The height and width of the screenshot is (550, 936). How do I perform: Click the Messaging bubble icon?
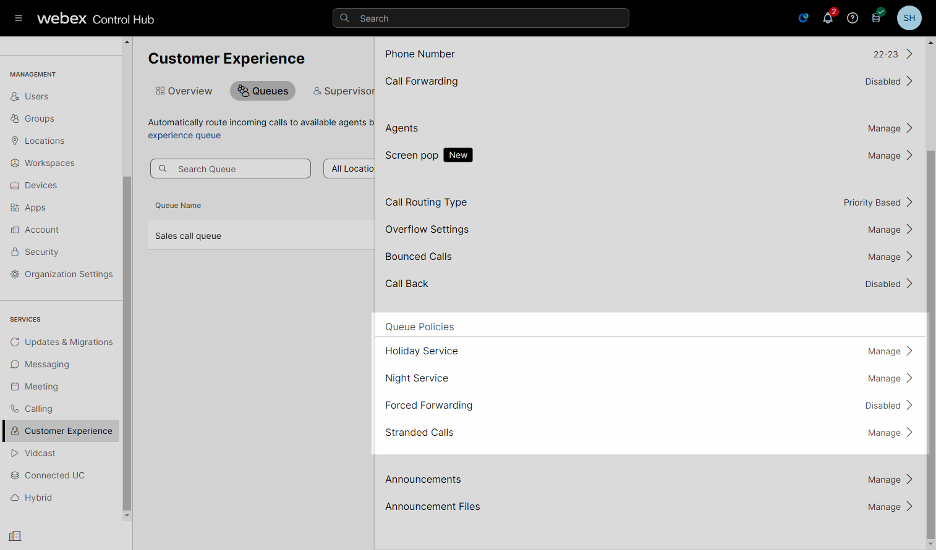click(x=15, y=364)
